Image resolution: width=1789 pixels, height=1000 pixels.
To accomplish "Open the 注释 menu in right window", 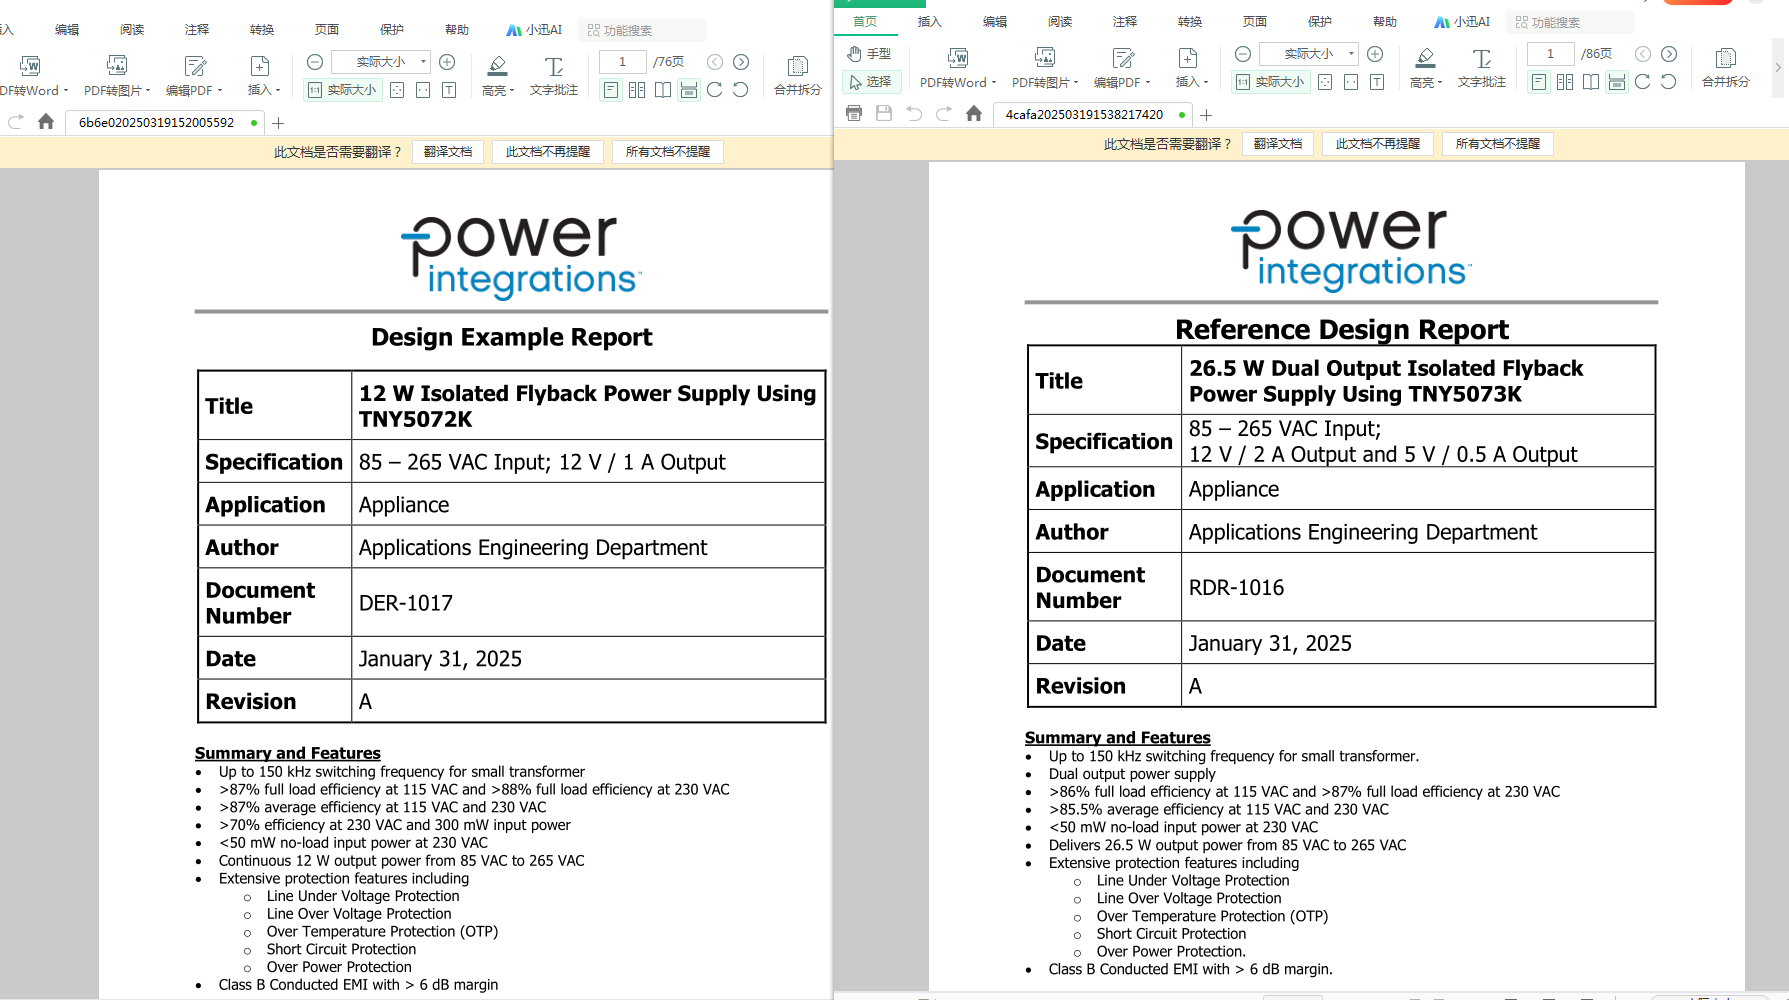I will [1125, 22].
